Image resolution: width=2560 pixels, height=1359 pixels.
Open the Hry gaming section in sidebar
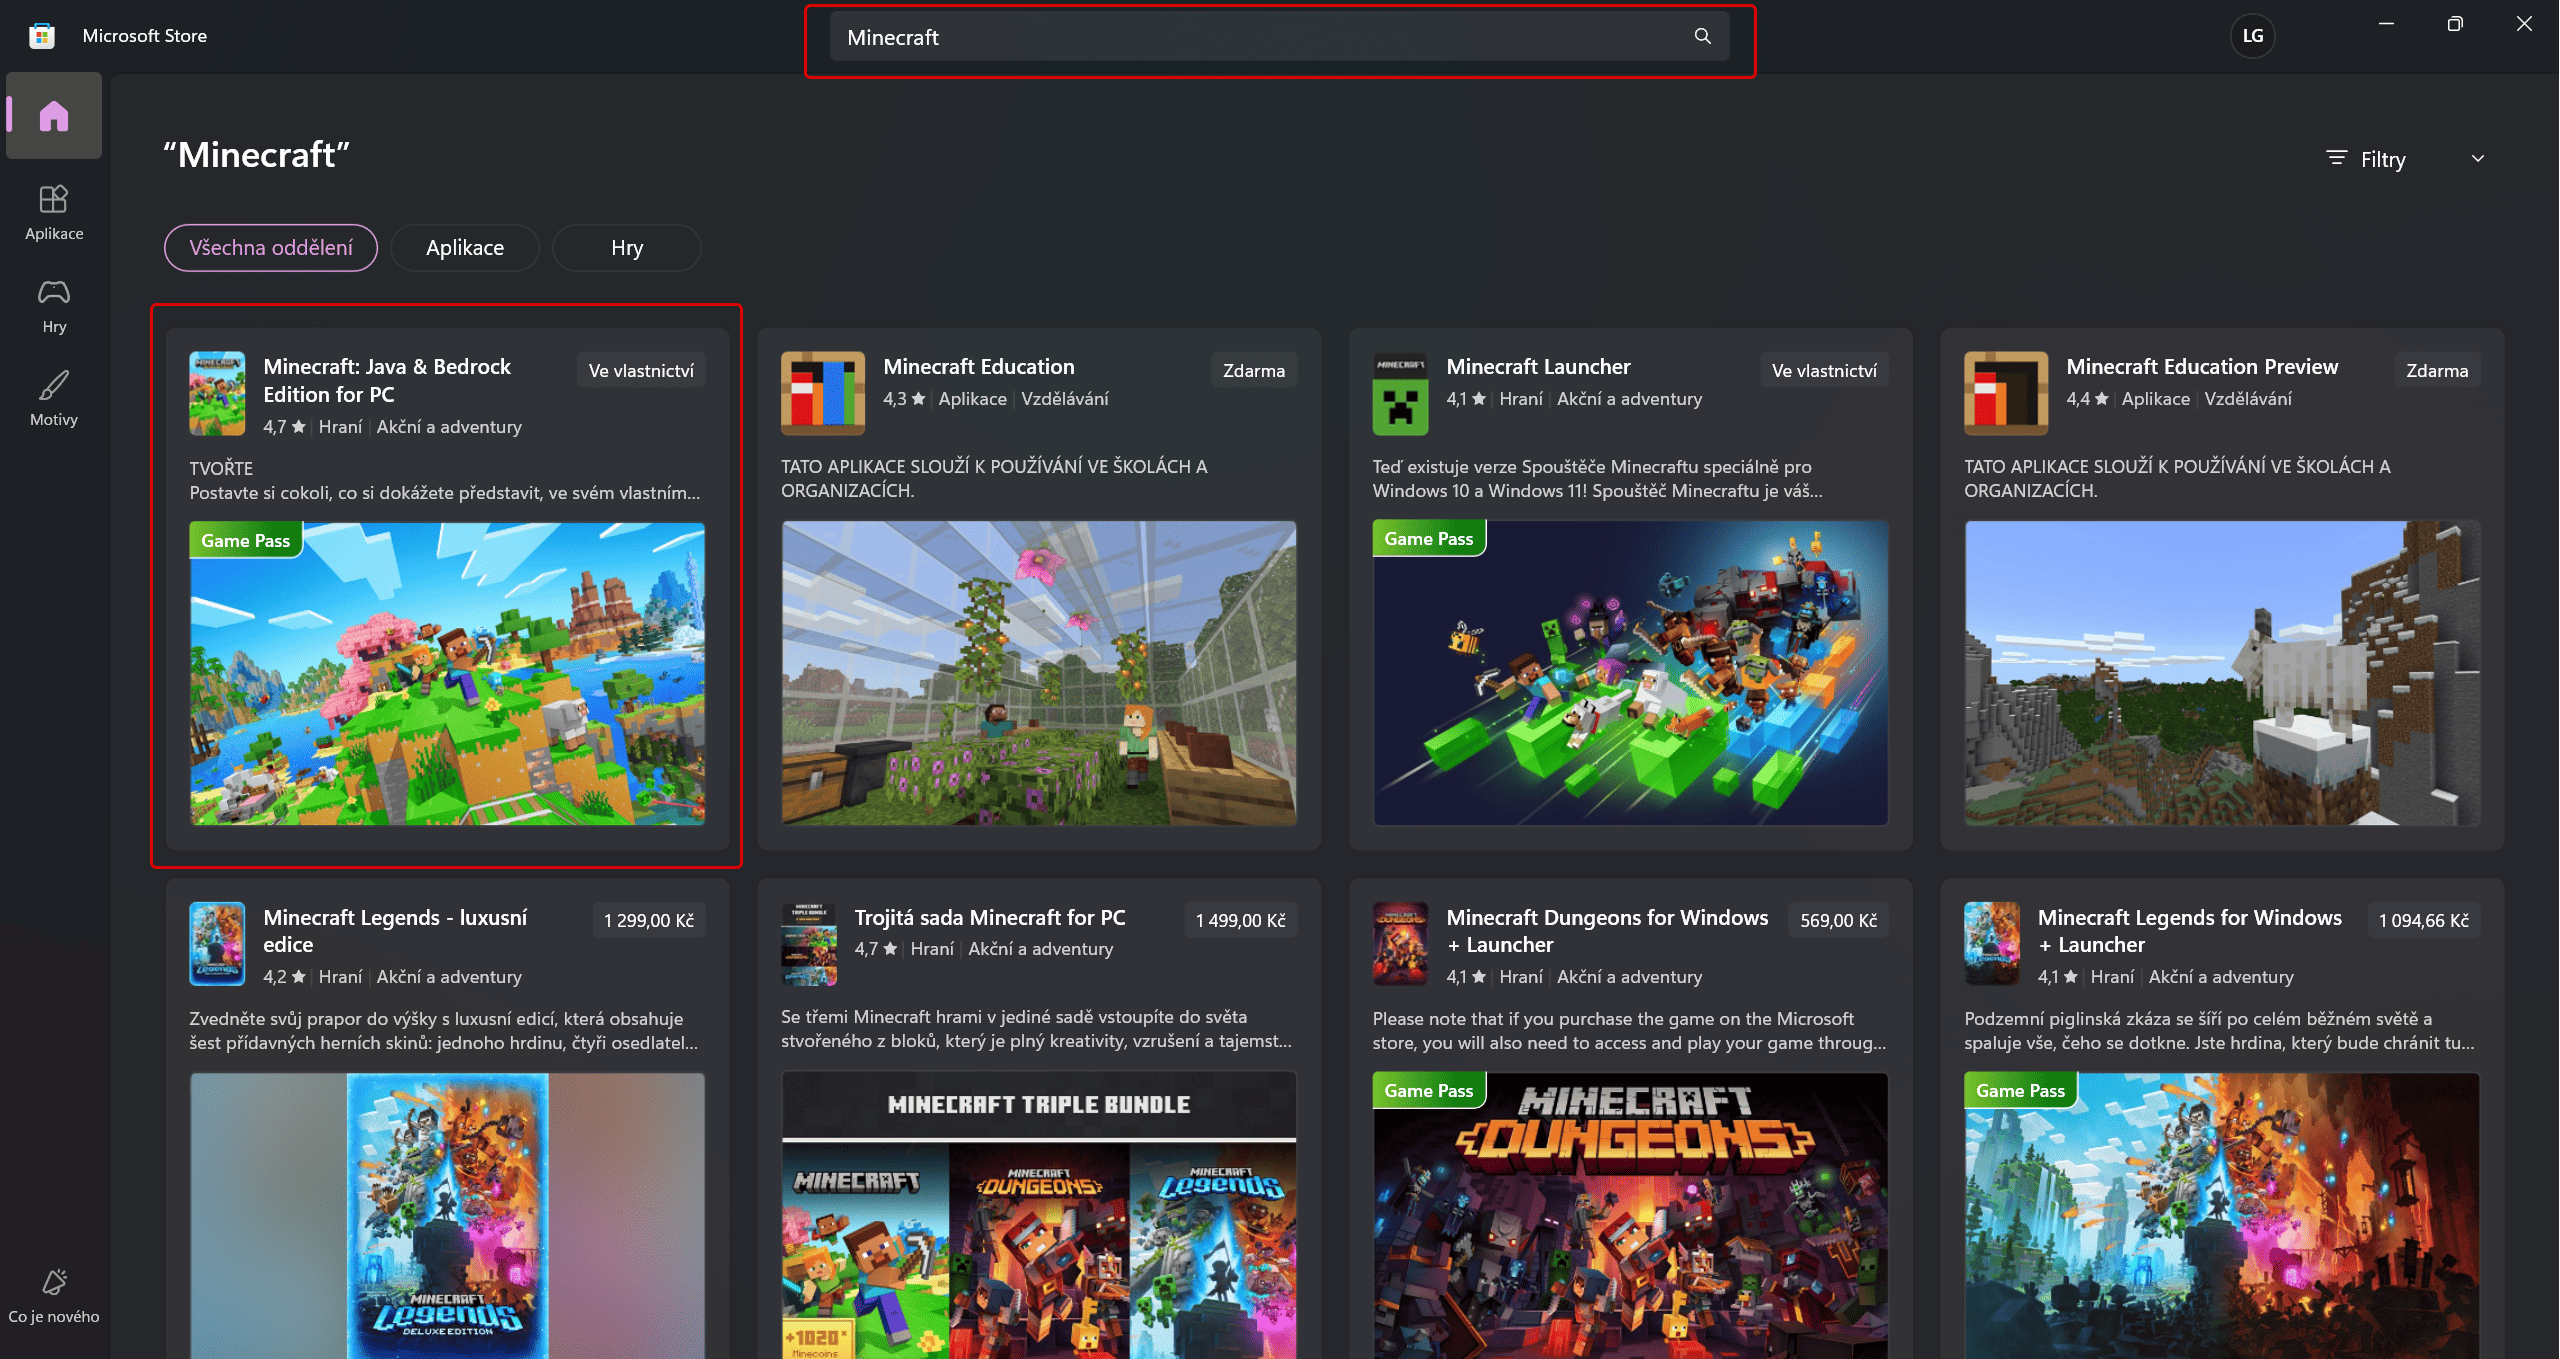coord(54,306)
